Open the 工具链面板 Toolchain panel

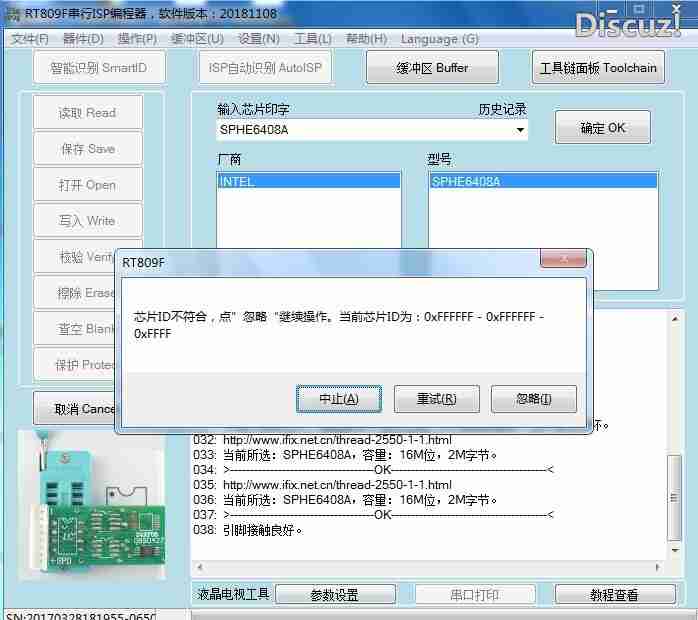598,67
